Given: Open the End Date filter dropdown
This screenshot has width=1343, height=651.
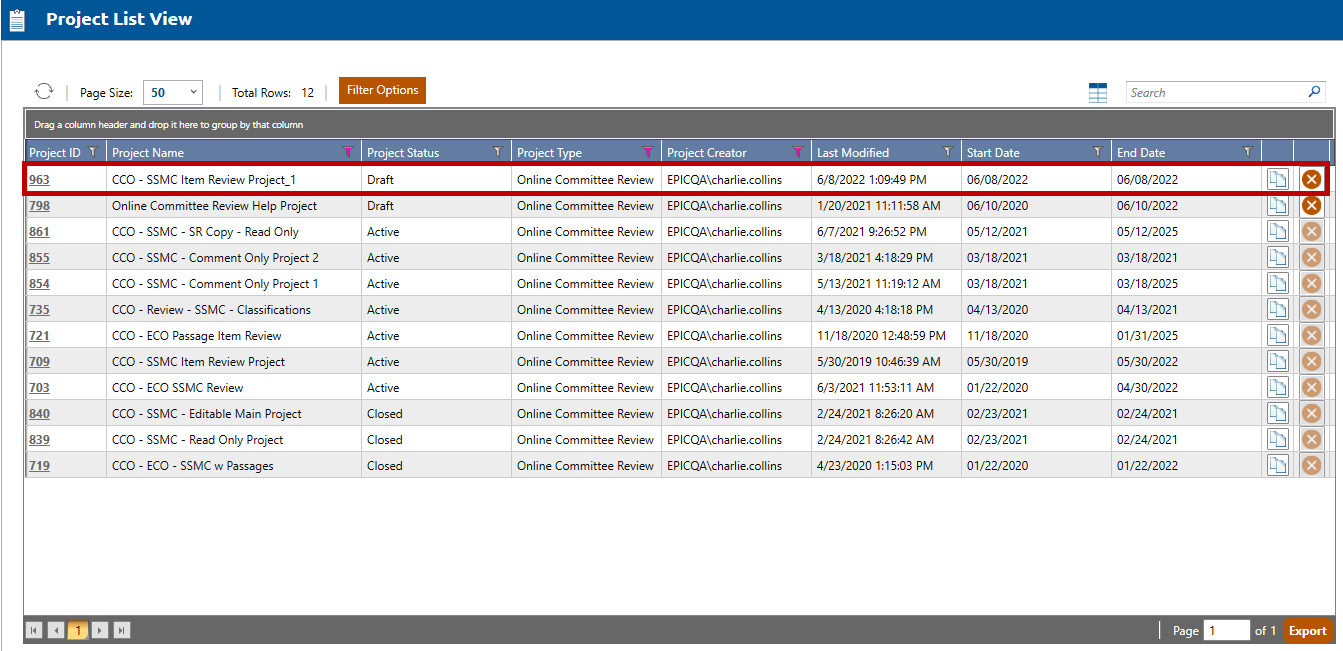Looking at the screenshot, I should [x=1247, y=152].
